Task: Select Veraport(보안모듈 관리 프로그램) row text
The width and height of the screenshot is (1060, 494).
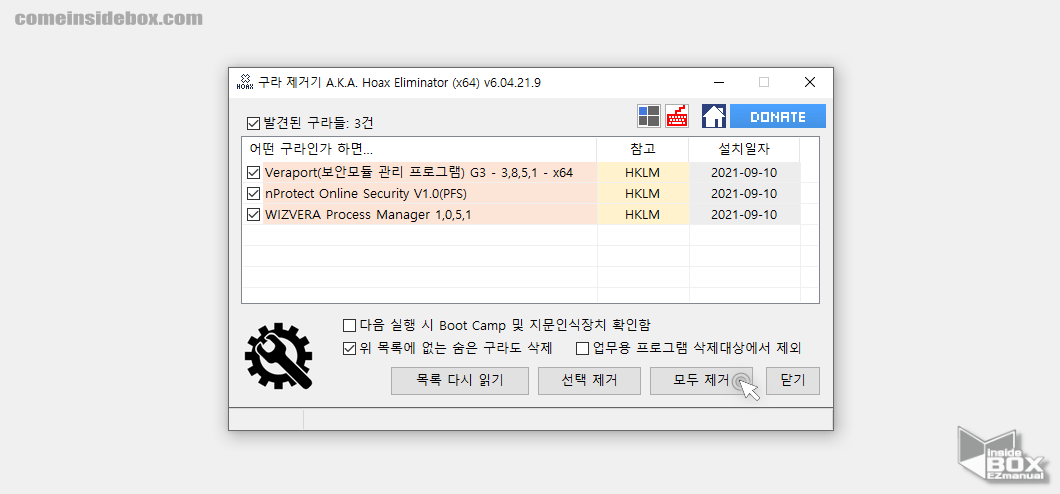Action: coord(419,172)
